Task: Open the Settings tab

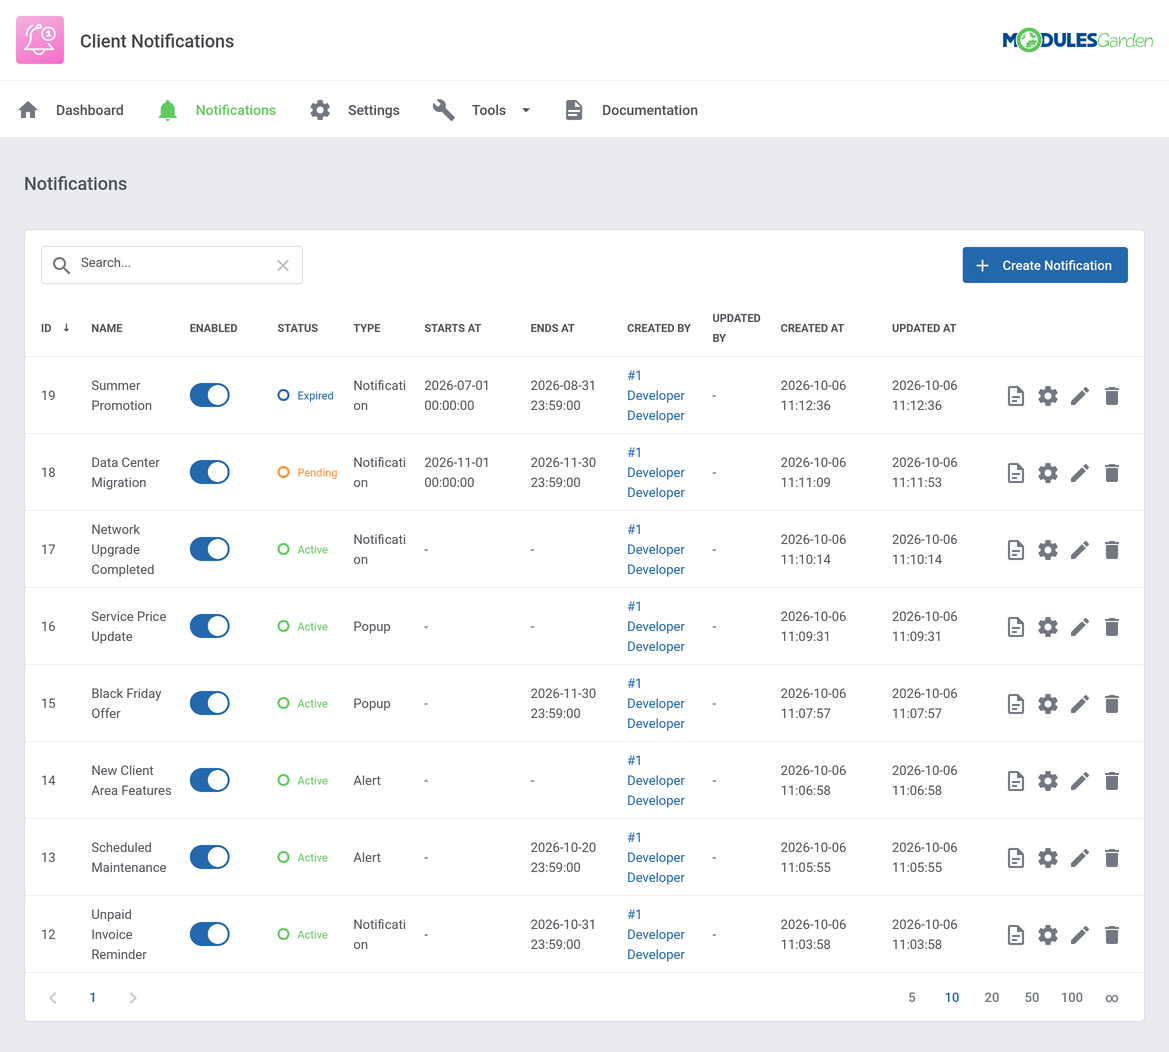Action: click(x=355, y=110)
